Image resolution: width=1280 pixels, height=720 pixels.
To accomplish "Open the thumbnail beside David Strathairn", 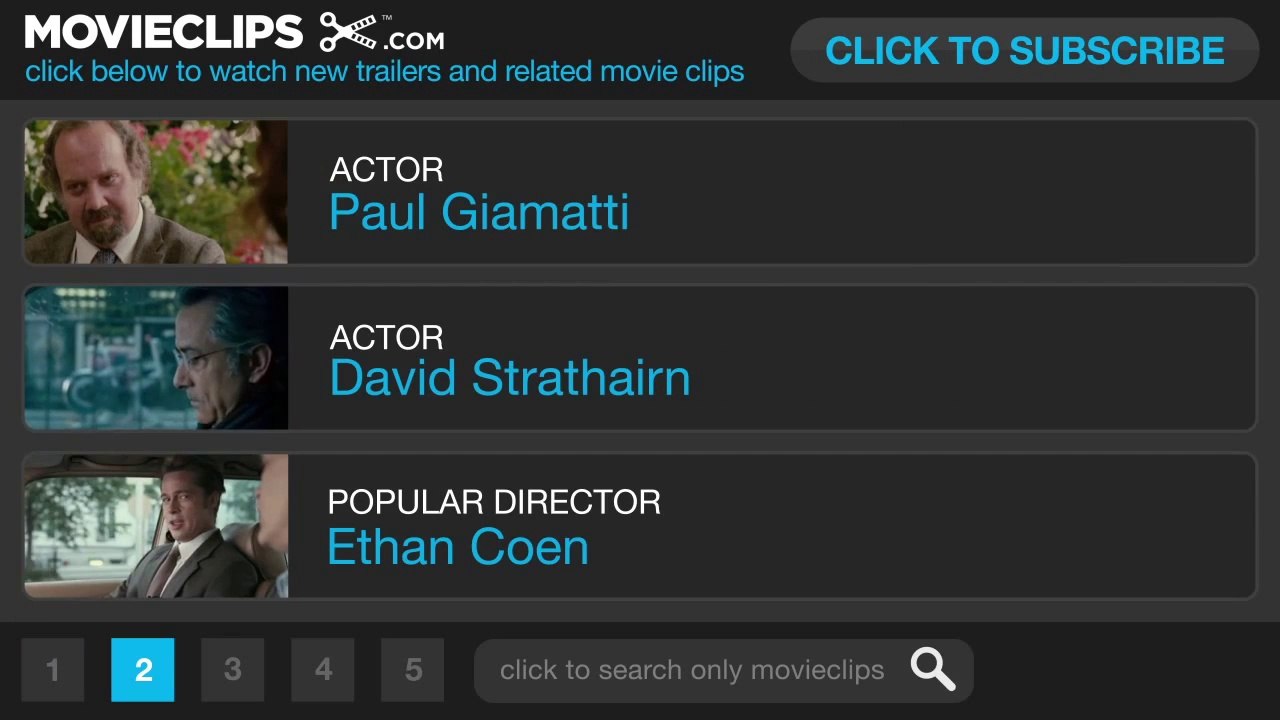I will pos(156,358).
